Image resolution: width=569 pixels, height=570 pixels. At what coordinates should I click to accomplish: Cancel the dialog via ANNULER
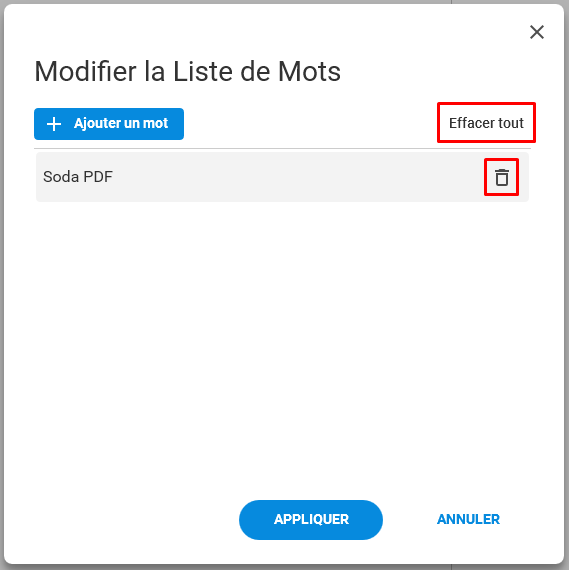(x=468, y=519)
